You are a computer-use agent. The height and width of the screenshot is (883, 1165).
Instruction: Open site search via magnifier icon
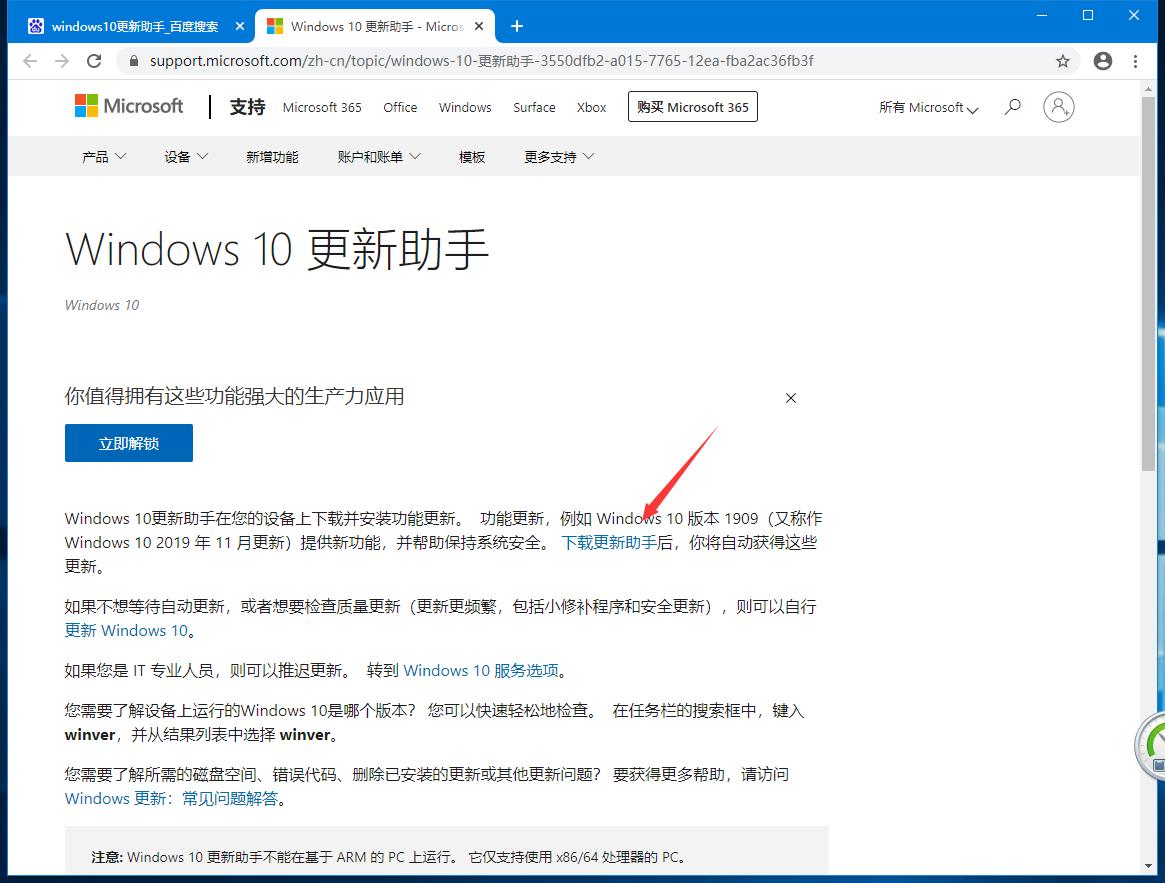pyautogui.click(x=1012, y=106)
